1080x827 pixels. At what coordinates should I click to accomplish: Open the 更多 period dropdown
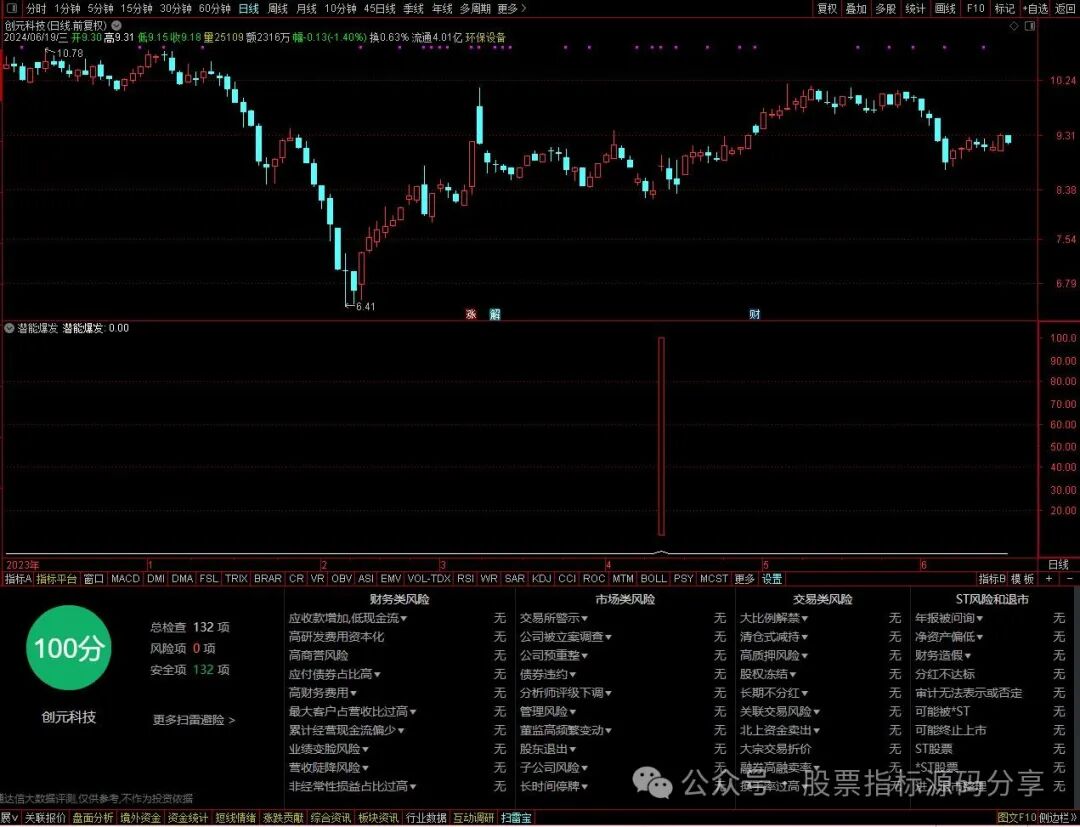[x=511, y=9]
